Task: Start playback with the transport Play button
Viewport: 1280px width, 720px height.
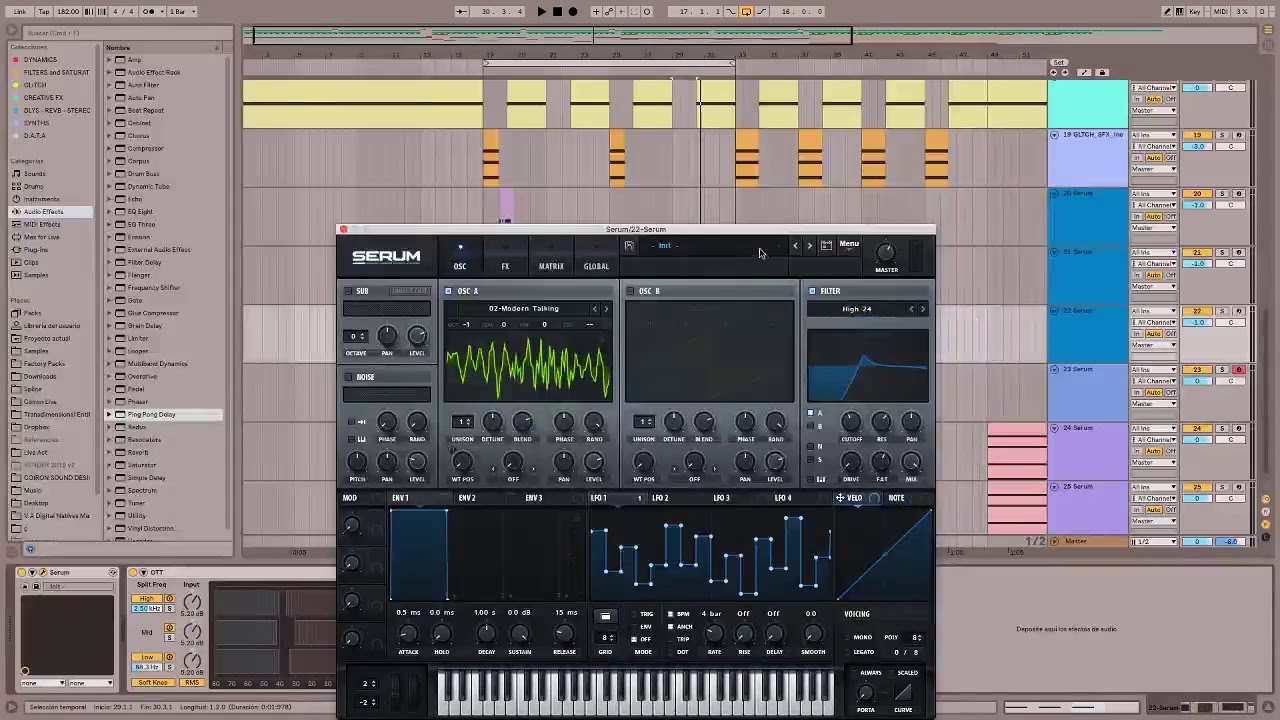Action: point(541,12)
